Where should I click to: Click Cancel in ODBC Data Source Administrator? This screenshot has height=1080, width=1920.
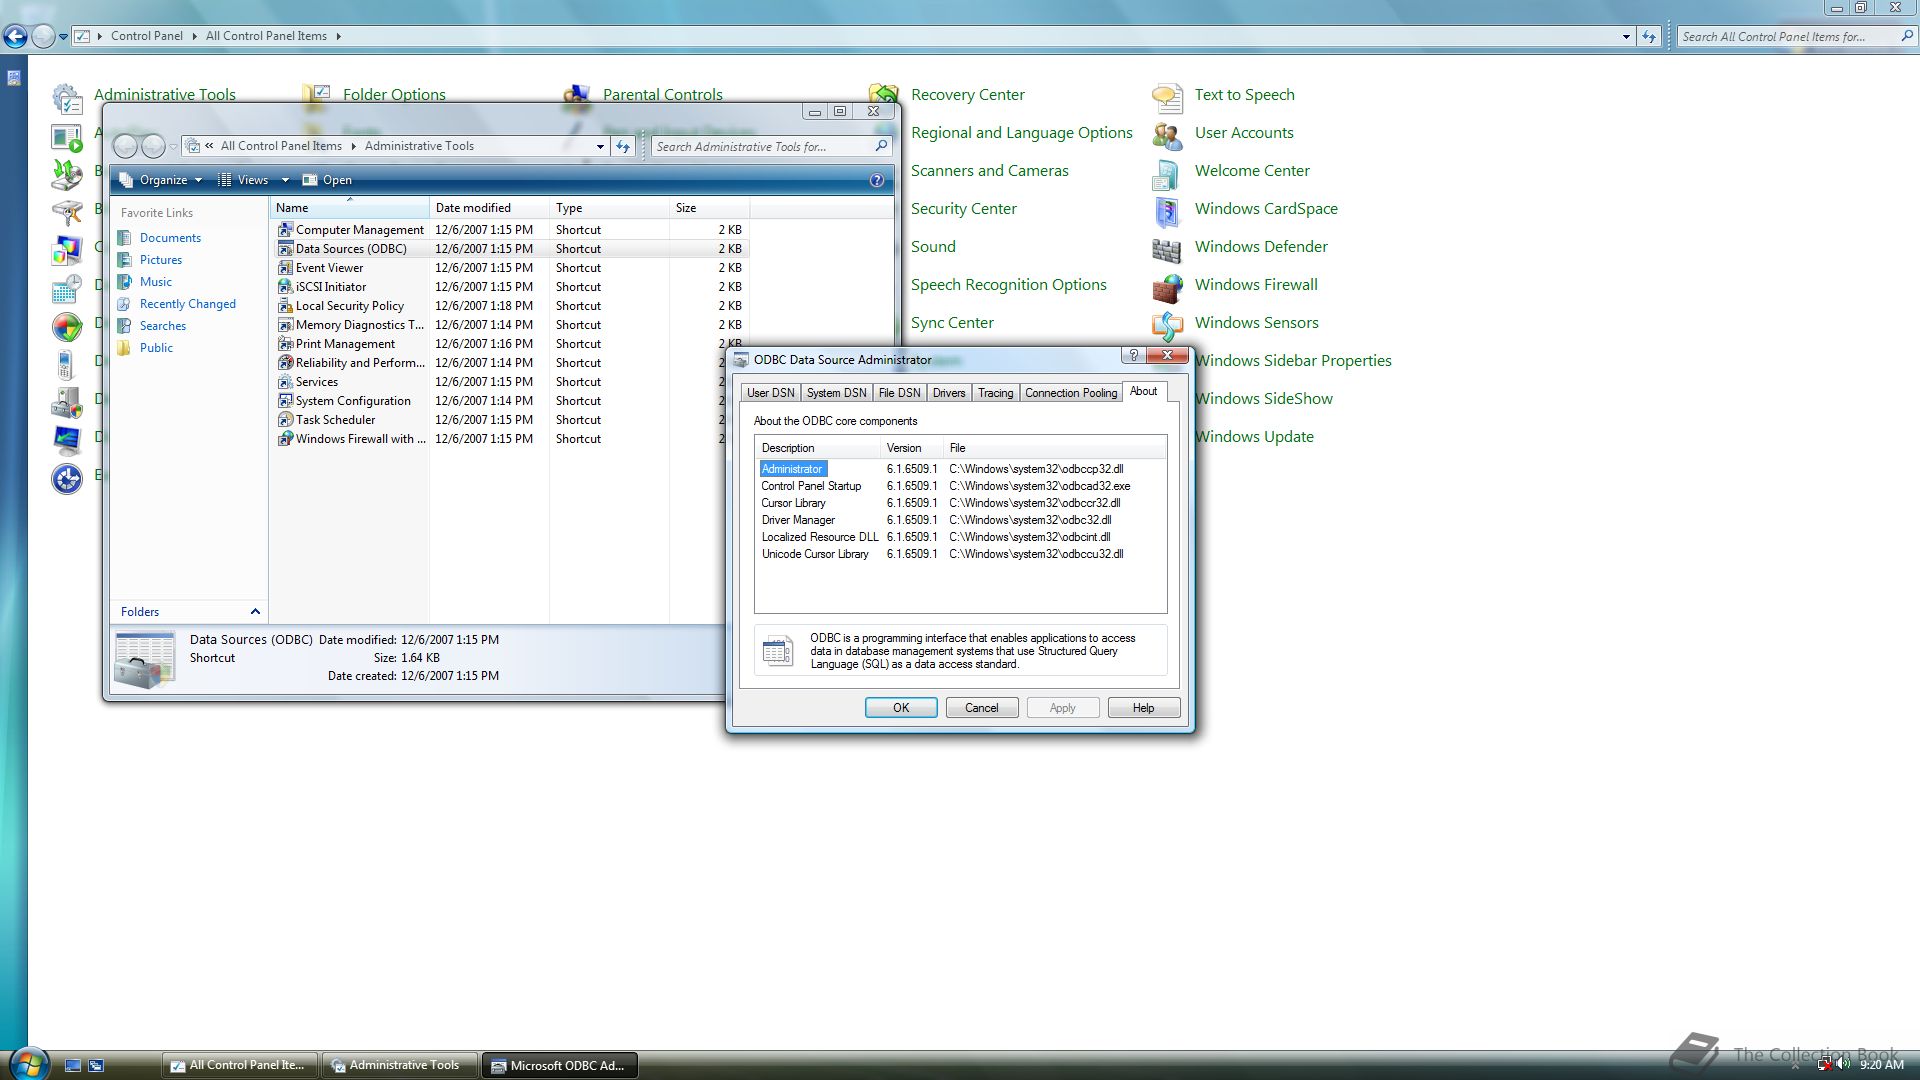pos(982,708)
